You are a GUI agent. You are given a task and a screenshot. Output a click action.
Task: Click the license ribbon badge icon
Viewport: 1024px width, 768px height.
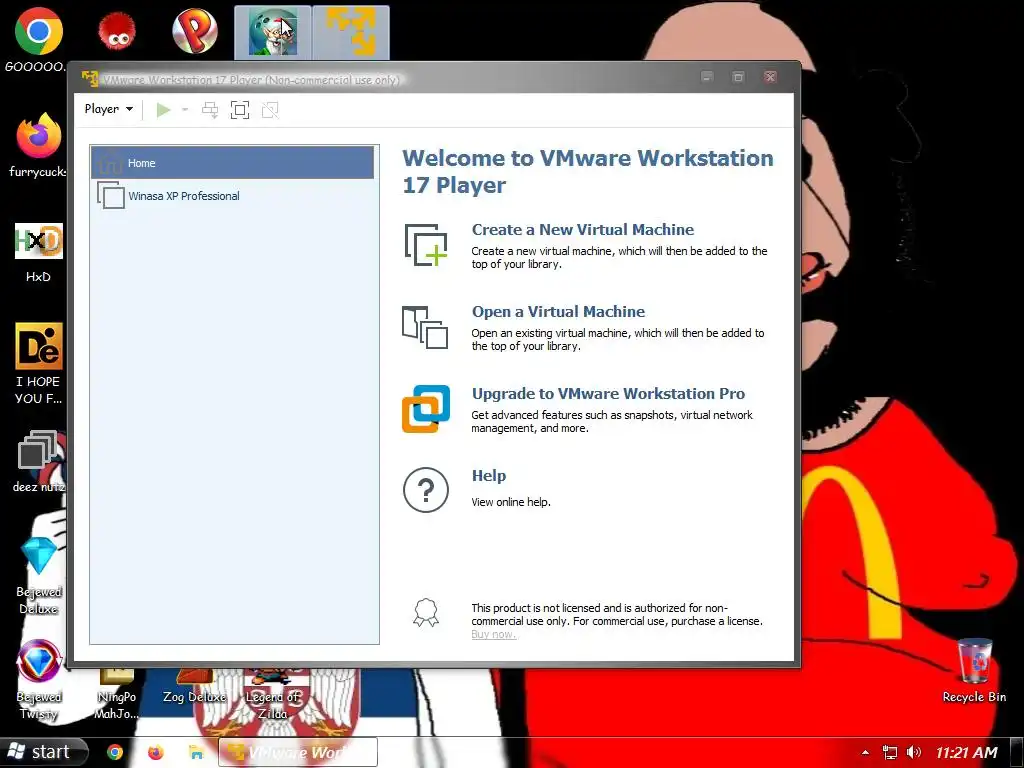point(426,613)
